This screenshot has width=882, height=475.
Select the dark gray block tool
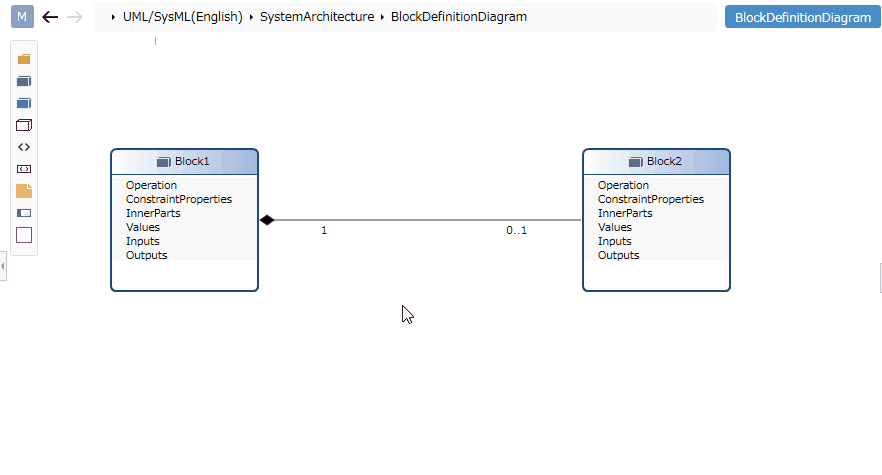[x=24, y=81]
